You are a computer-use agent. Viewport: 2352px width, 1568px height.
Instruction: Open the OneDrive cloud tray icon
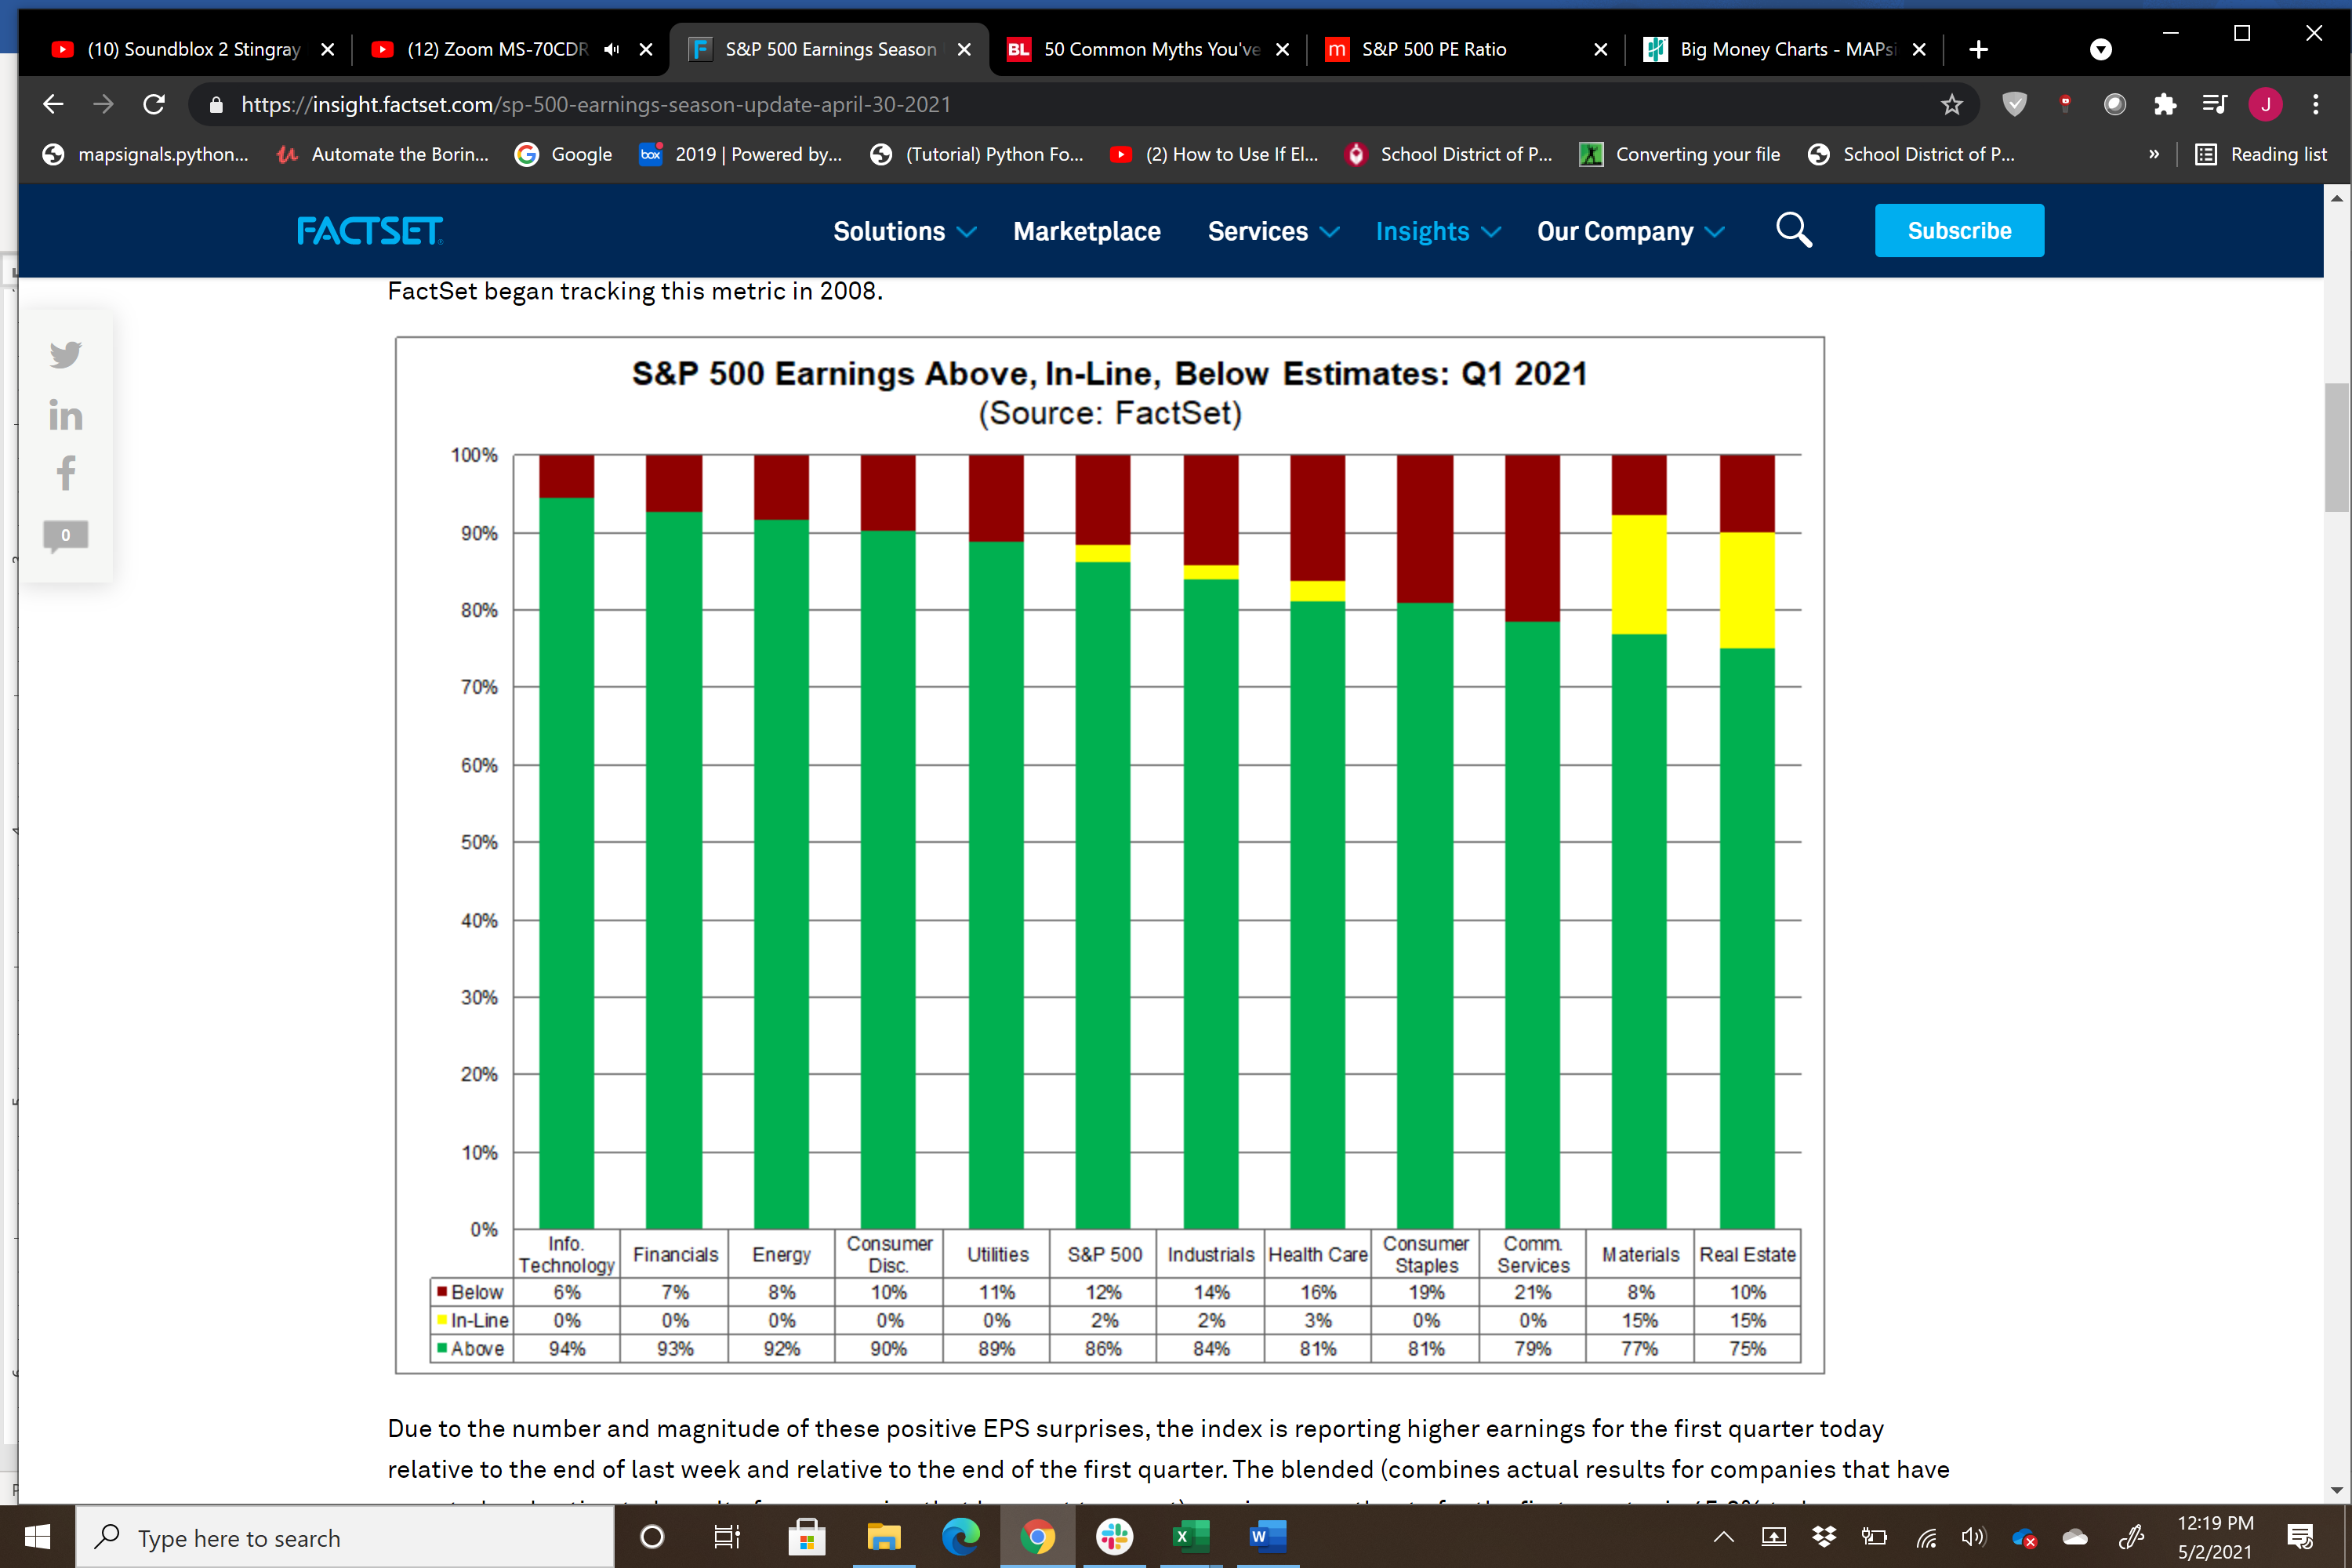tap(2075, 1537)
